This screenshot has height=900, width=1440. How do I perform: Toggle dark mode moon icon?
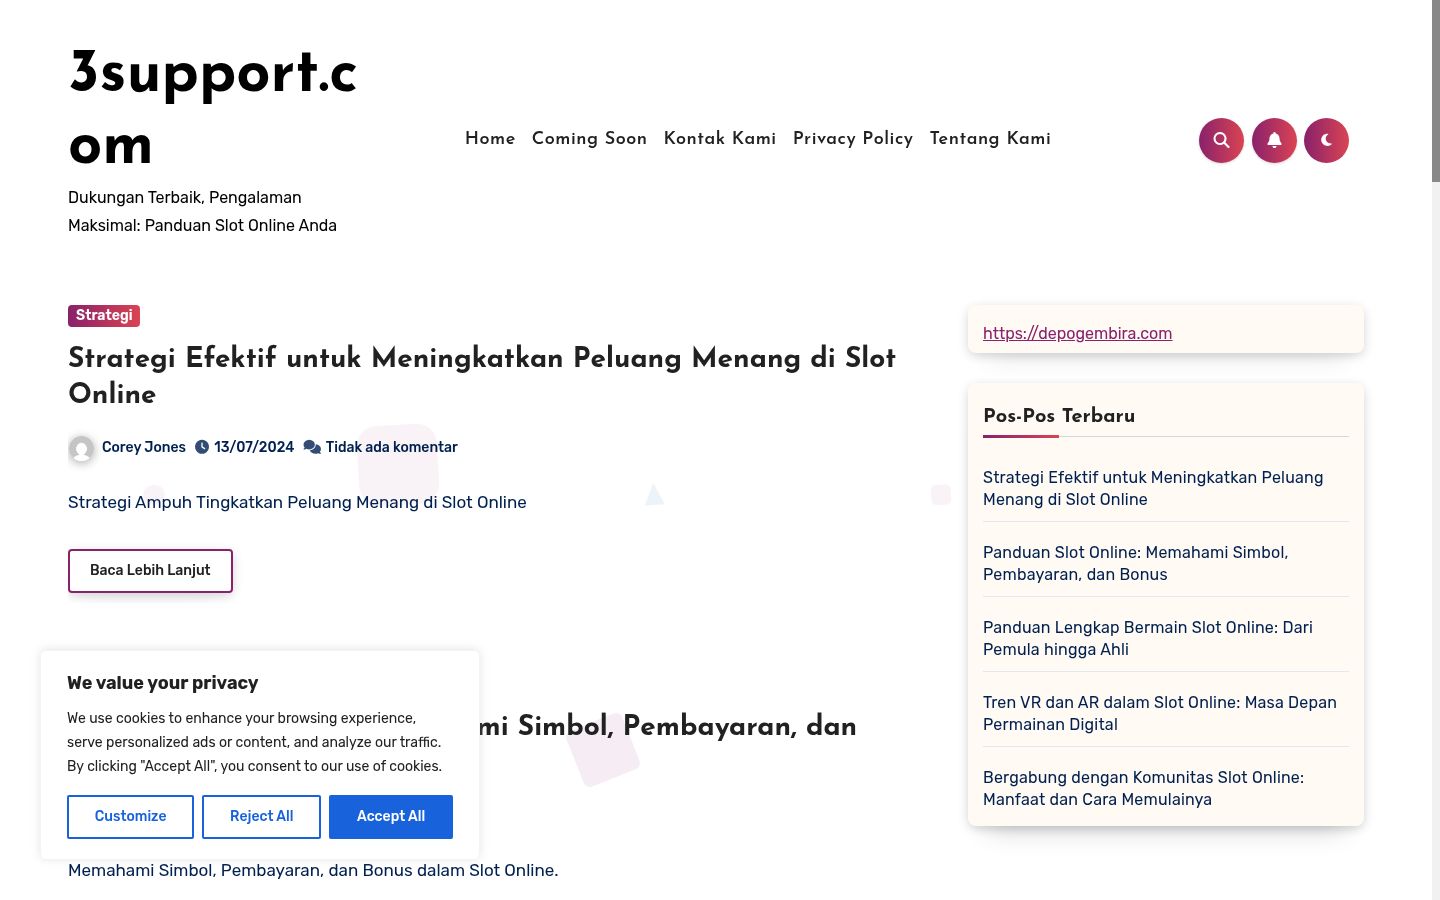tap(1327, 140)
